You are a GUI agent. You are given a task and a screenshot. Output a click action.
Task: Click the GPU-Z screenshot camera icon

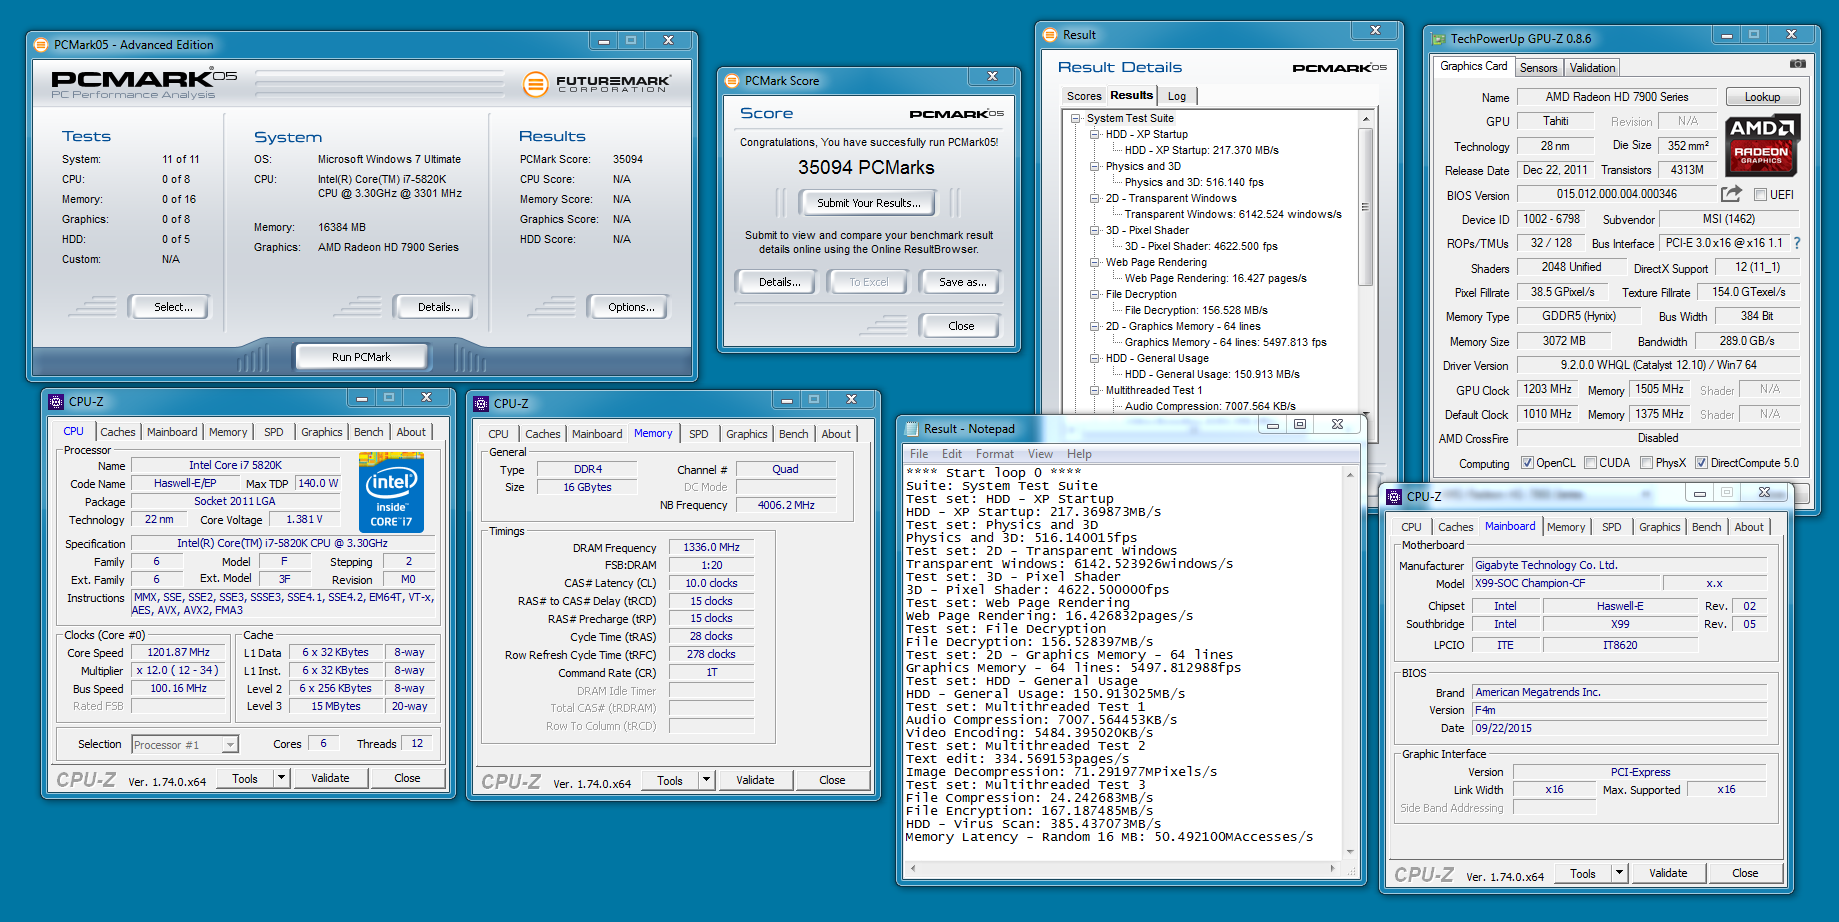pos(1797,64)
